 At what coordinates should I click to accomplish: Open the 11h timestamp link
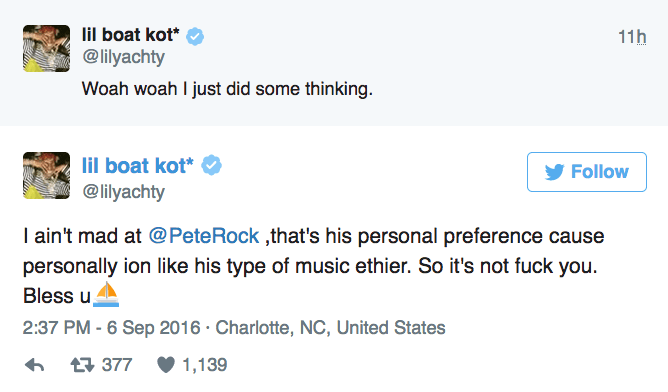pyautogui.click(x=632, y=37)
